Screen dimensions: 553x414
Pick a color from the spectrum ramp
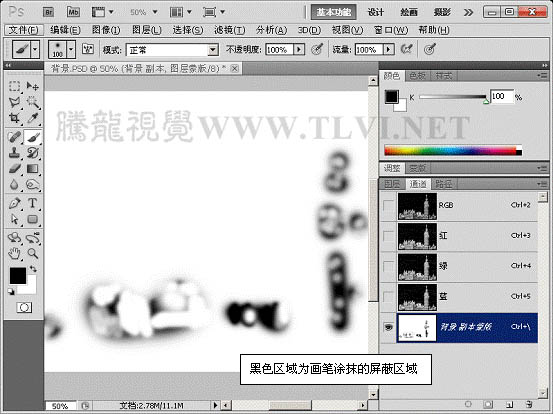453,151
